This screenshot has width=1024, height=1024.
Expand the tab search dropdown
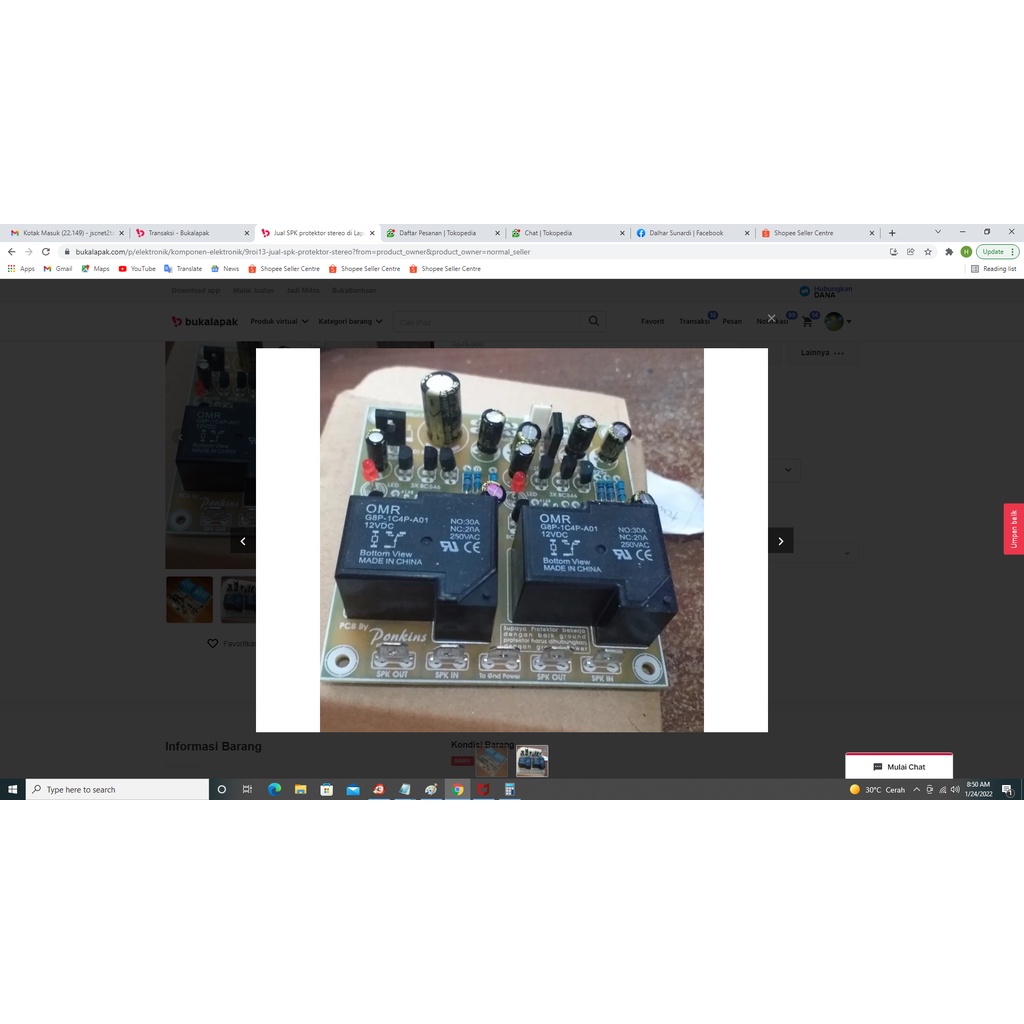[938, 232]
